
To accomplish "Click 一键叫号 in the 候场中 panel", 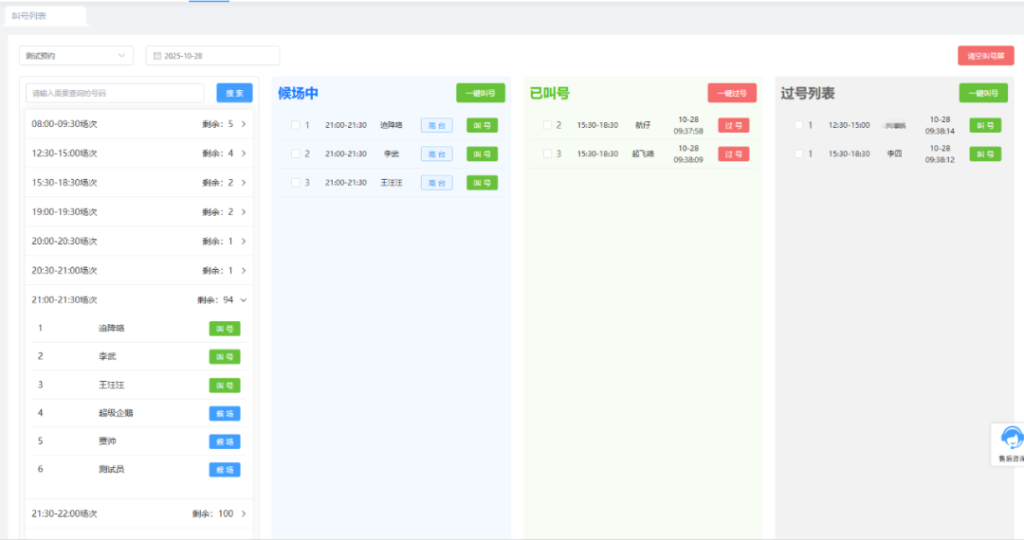I will pos(480,93).
